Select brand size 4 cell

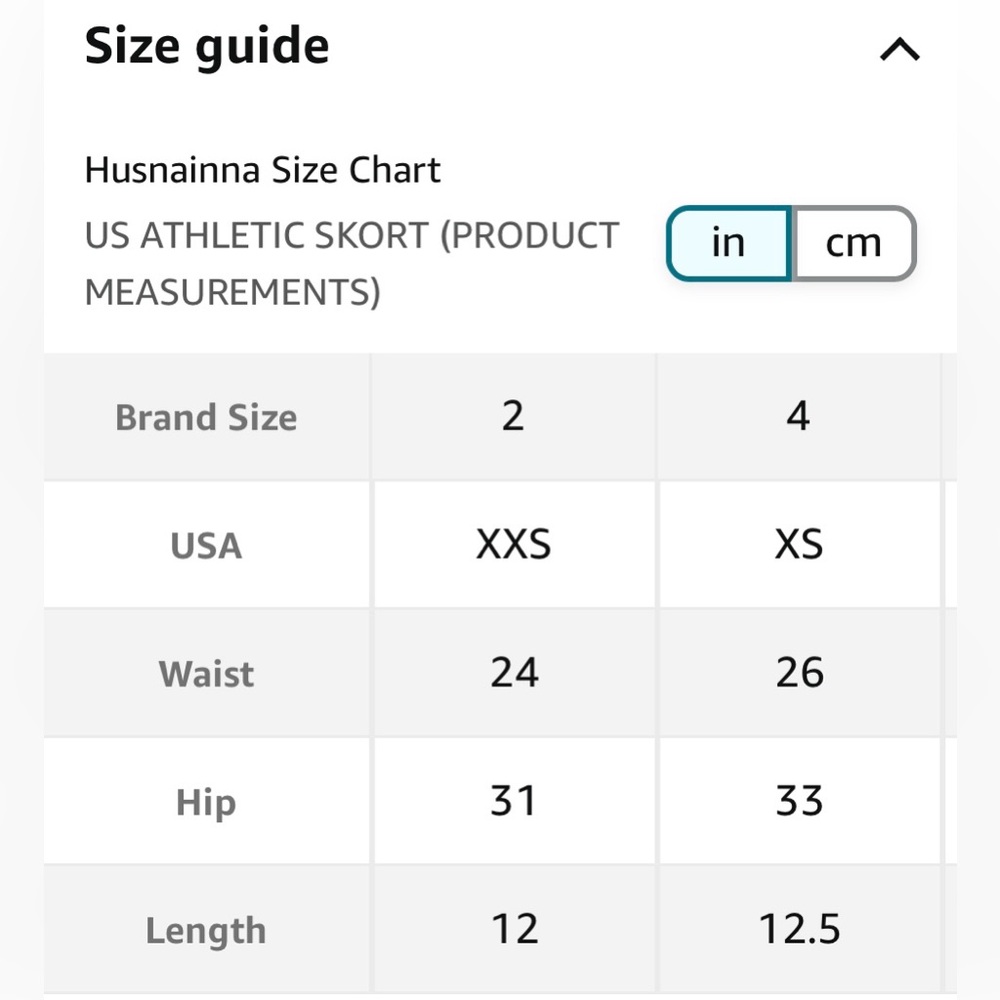click(799, 417)
